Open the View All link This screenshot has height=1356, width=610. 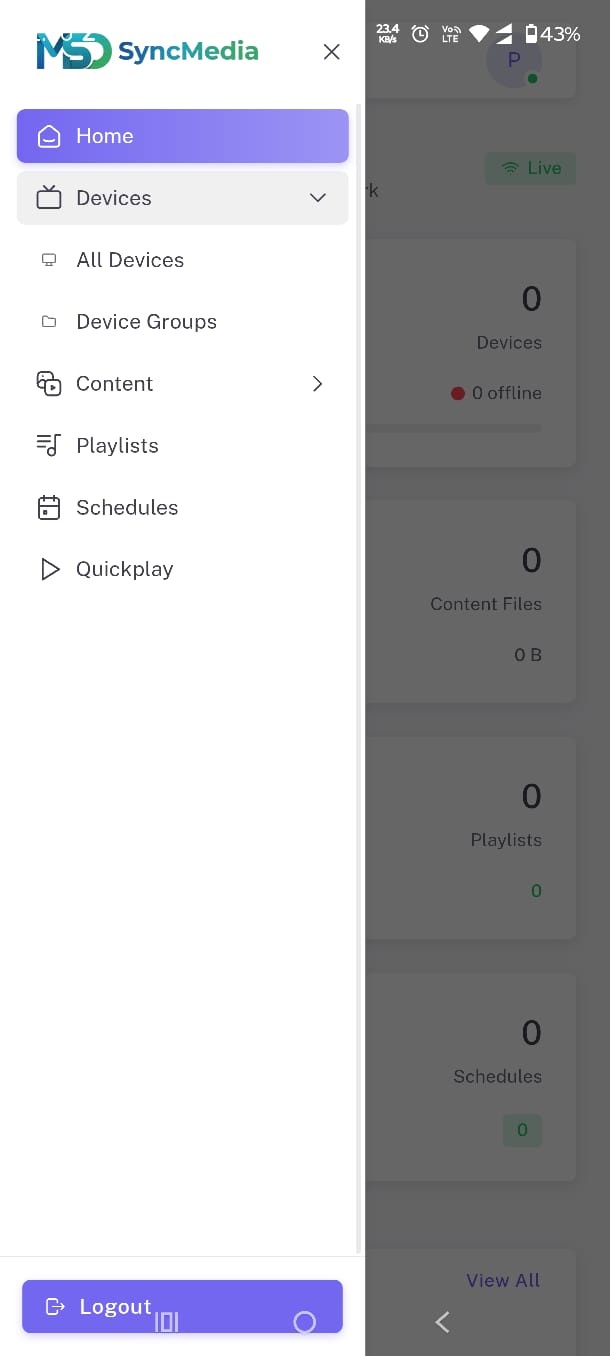(502, 1280)
